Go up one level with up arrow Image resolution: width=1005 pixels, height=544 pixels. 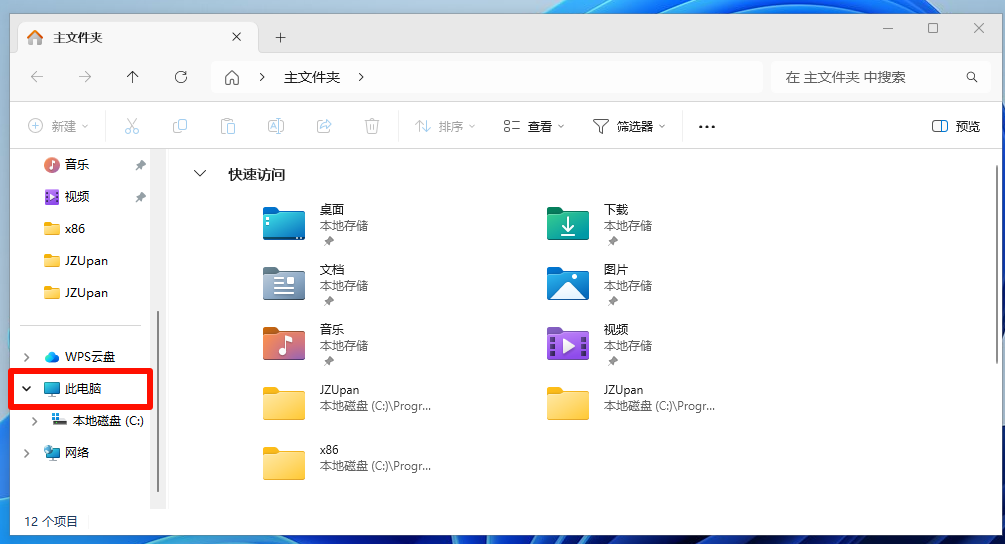click(132, 77)
